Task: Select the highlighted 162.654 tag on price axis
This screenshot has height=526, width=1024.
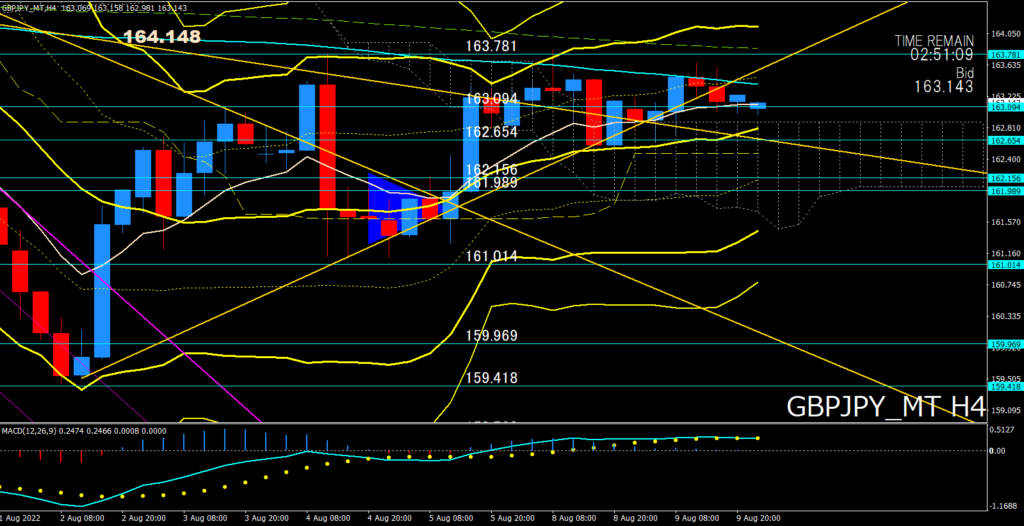Action: pos(1006,140)
